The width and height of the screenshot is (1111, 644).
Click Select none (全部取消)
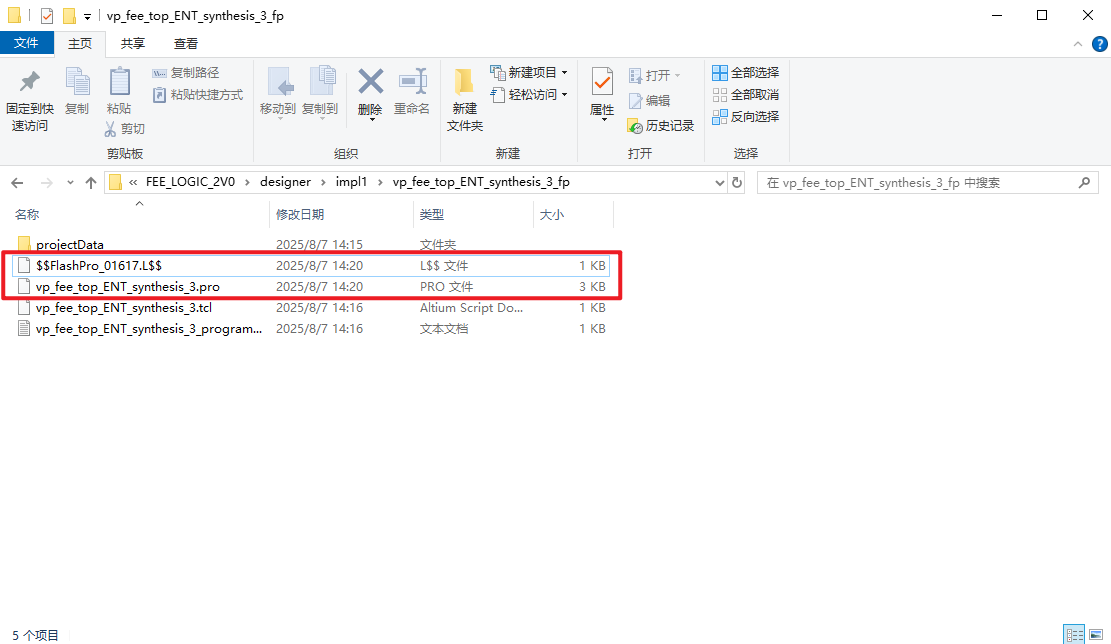click(745, 94)
